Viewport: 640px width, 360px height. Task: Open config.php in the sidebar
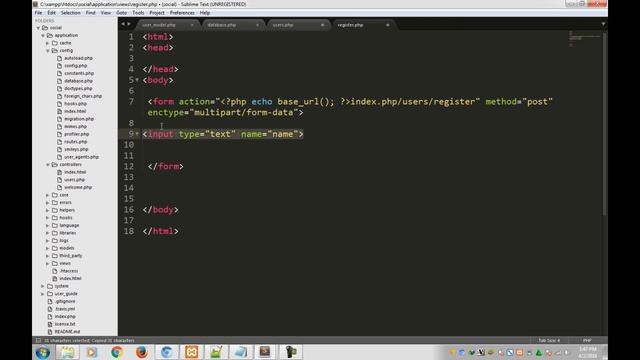click(x=76, y=66)
